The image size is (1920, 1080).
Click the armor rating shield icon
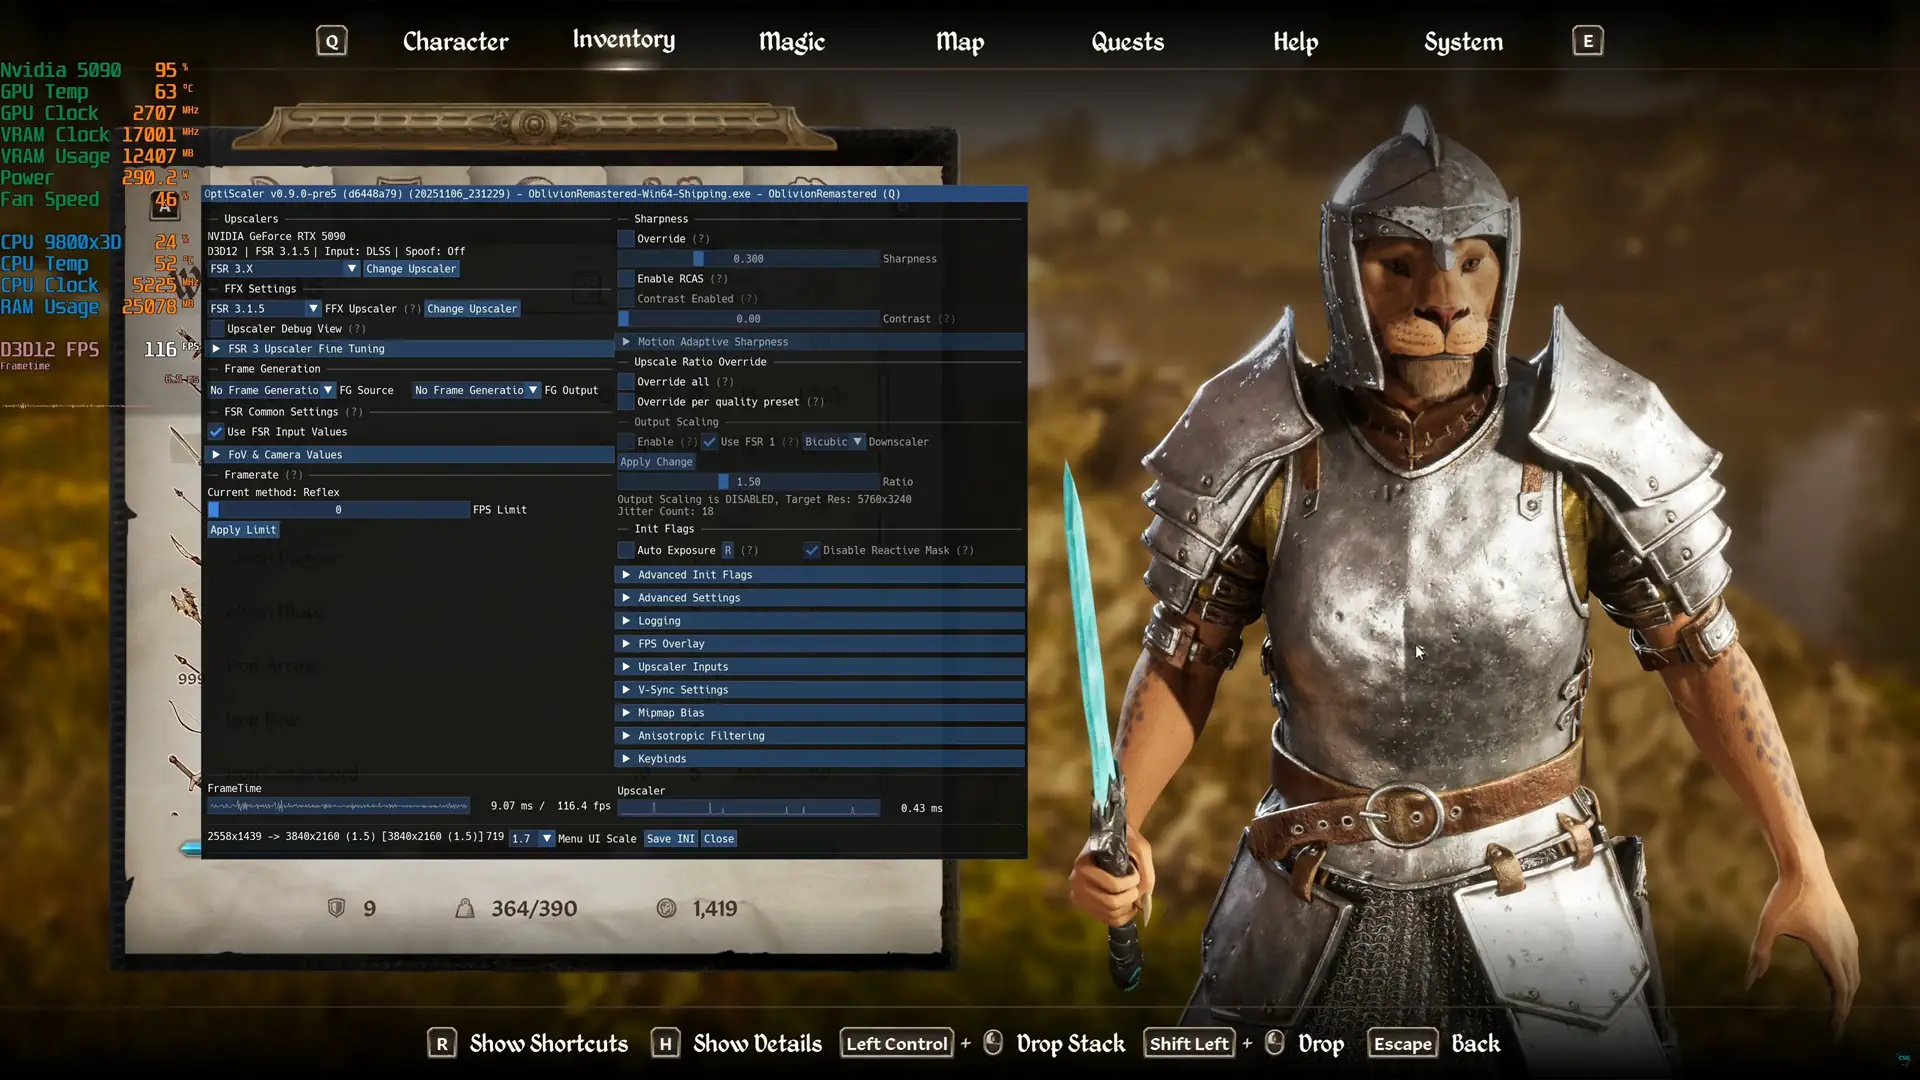coord(337,908)
